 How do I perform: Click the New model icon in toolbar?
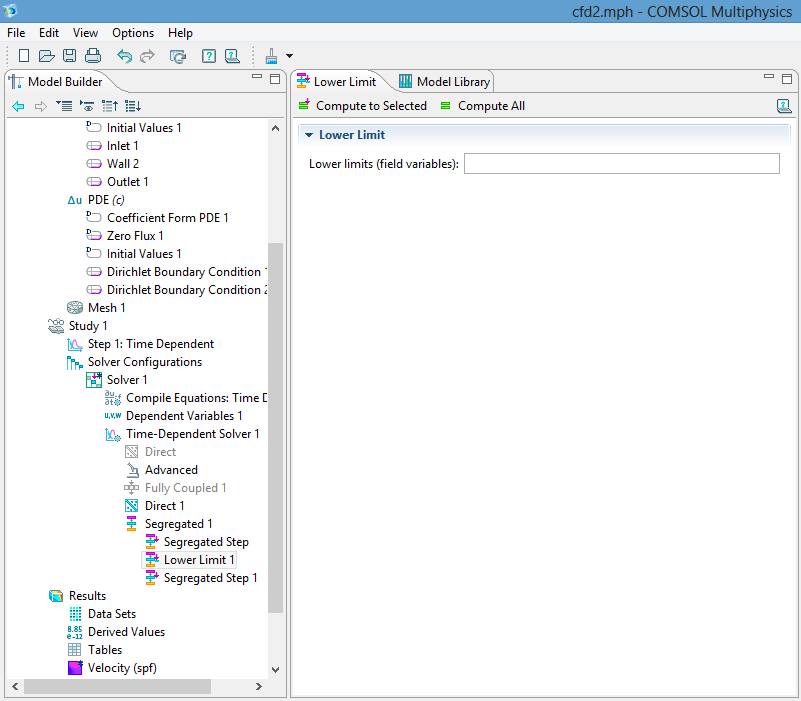click(x=24, y=56)
